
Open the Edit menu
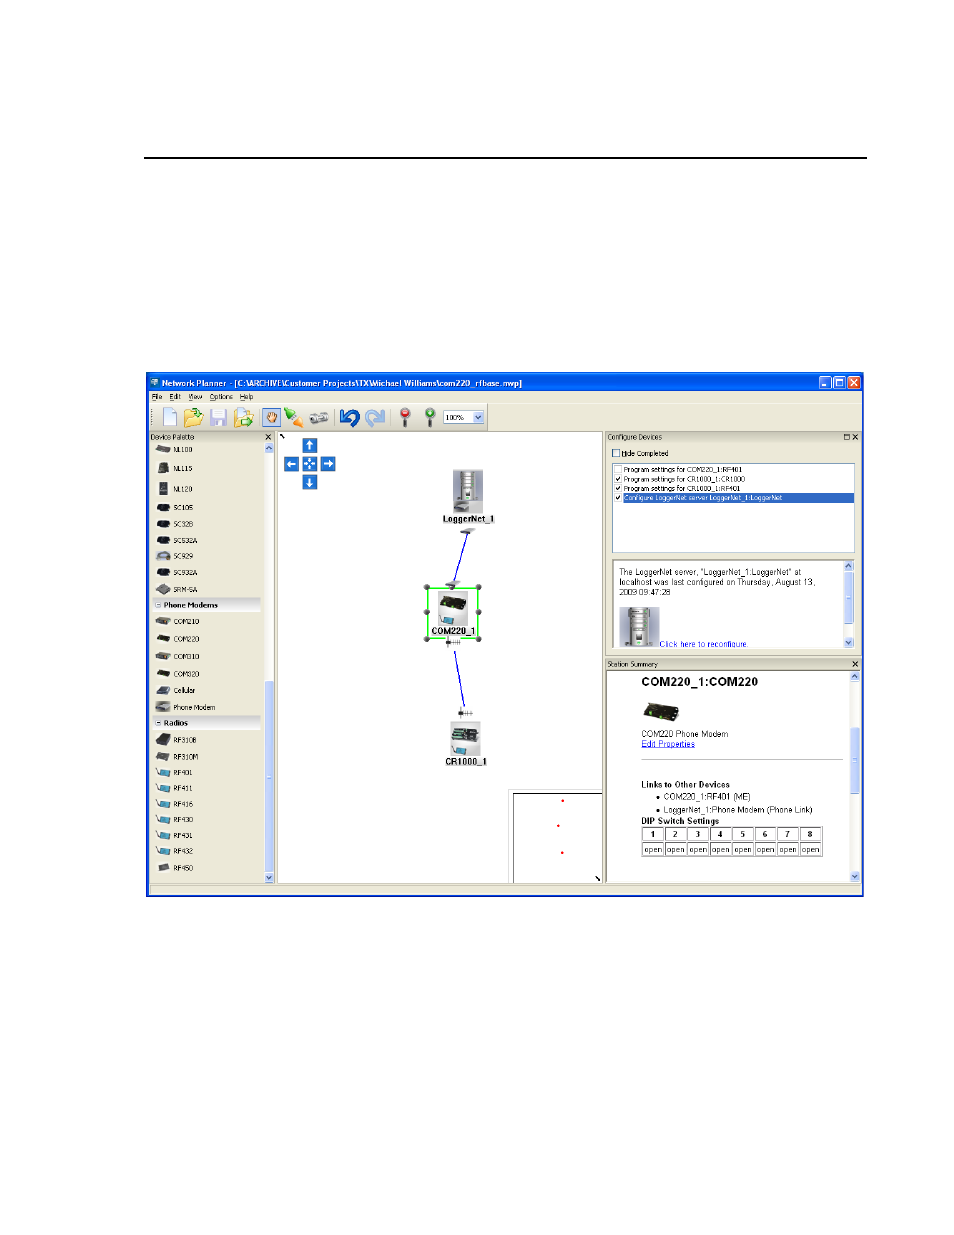point(175,397)
